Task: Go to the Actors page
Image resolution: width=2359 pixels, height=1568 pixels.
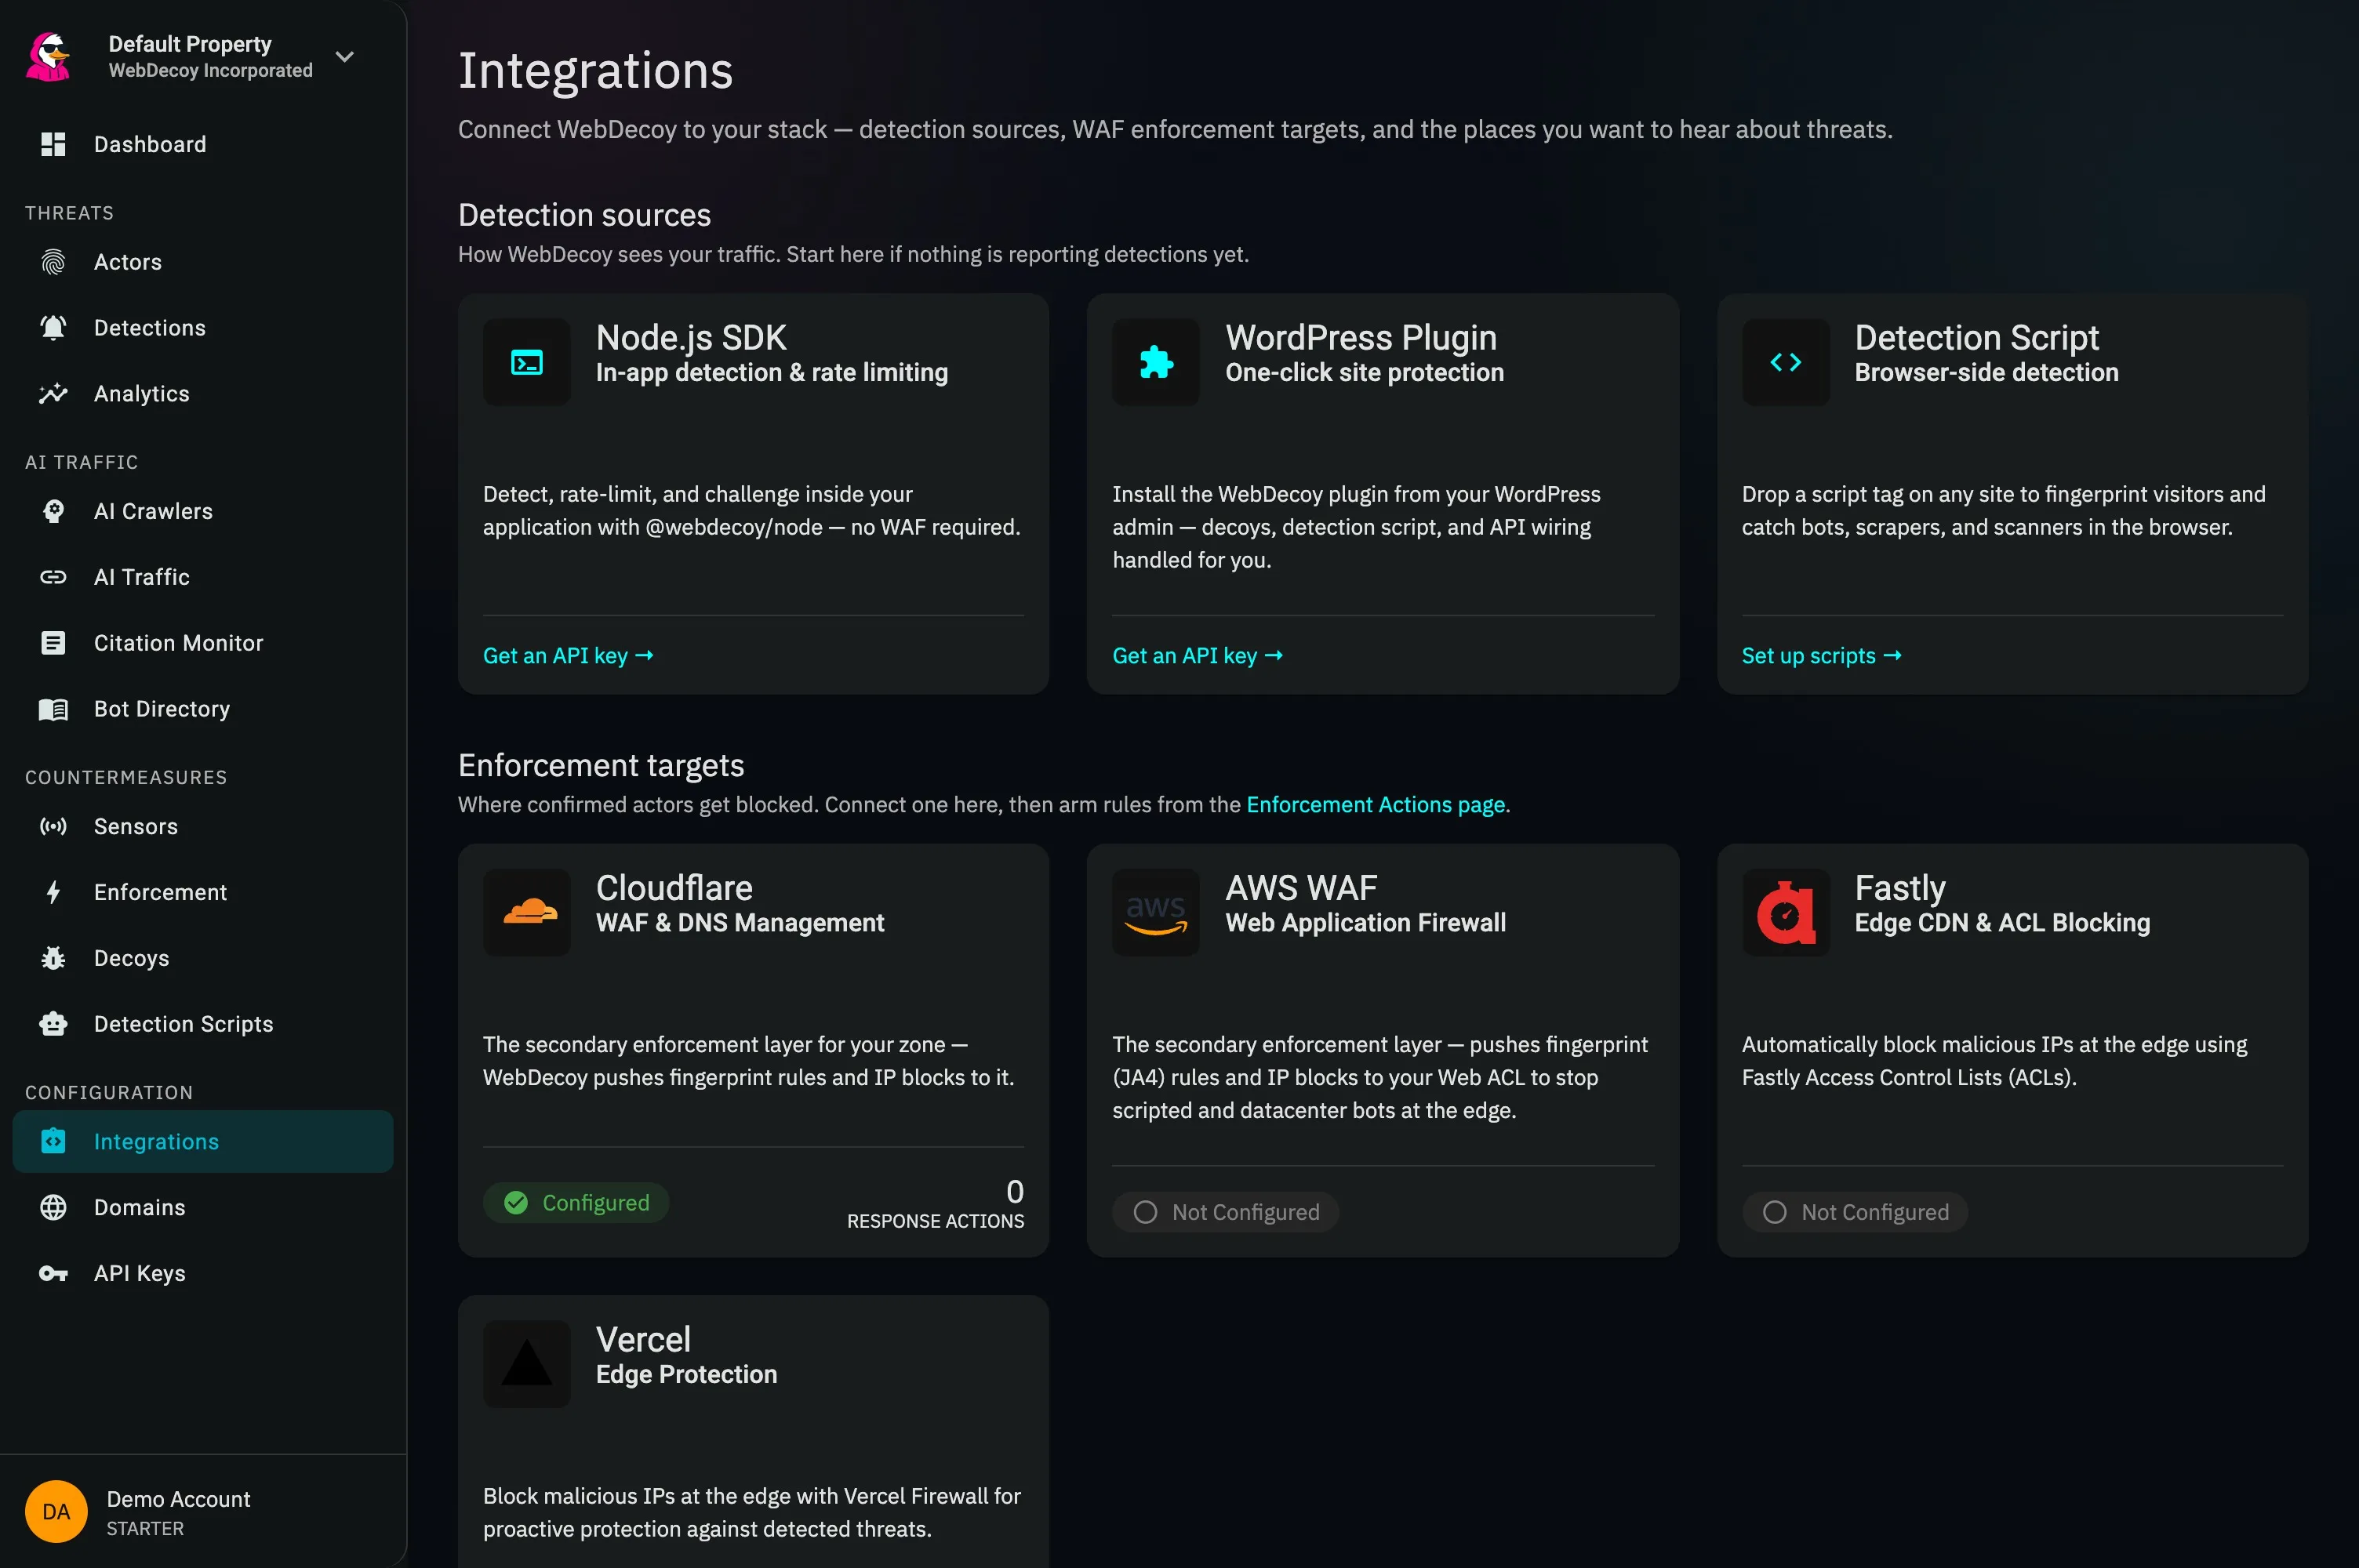Action: [203, 262]
